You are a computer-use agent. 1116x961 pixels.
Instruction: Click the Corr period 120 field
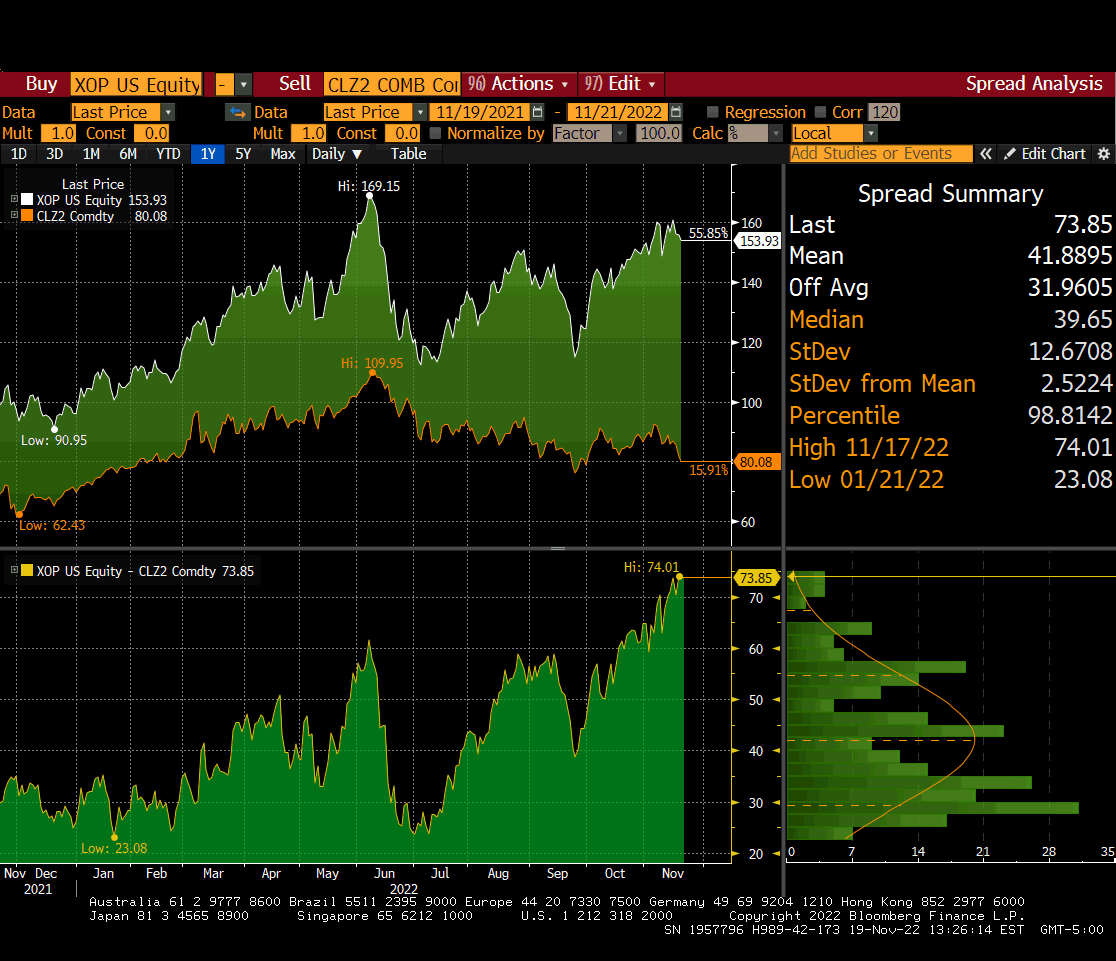tap(885, 112)
